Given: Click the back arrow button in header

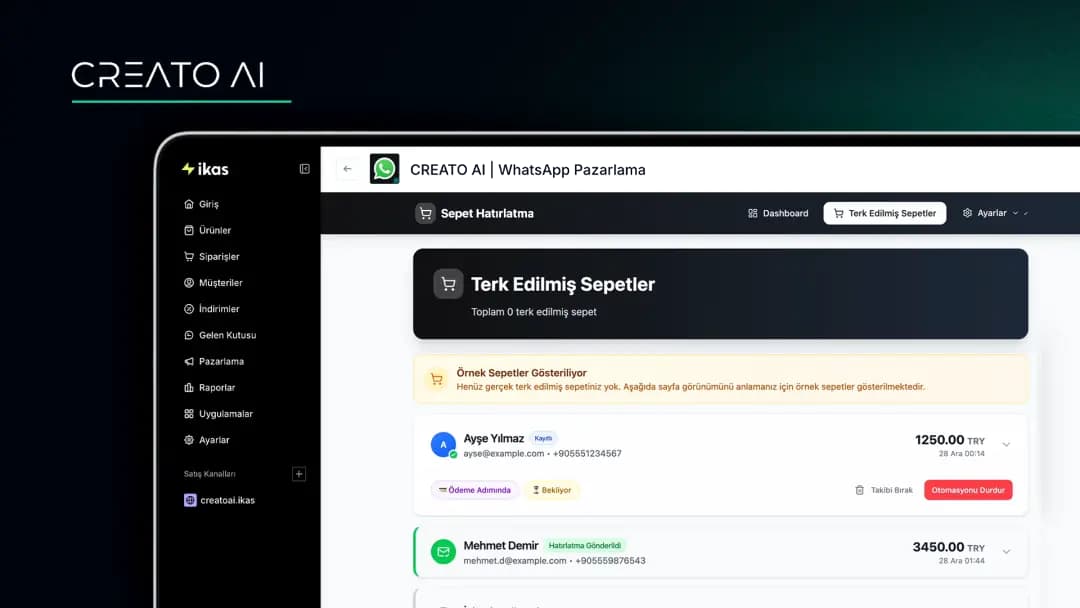Looking at the screenshot, I should (x=347, y=169).
